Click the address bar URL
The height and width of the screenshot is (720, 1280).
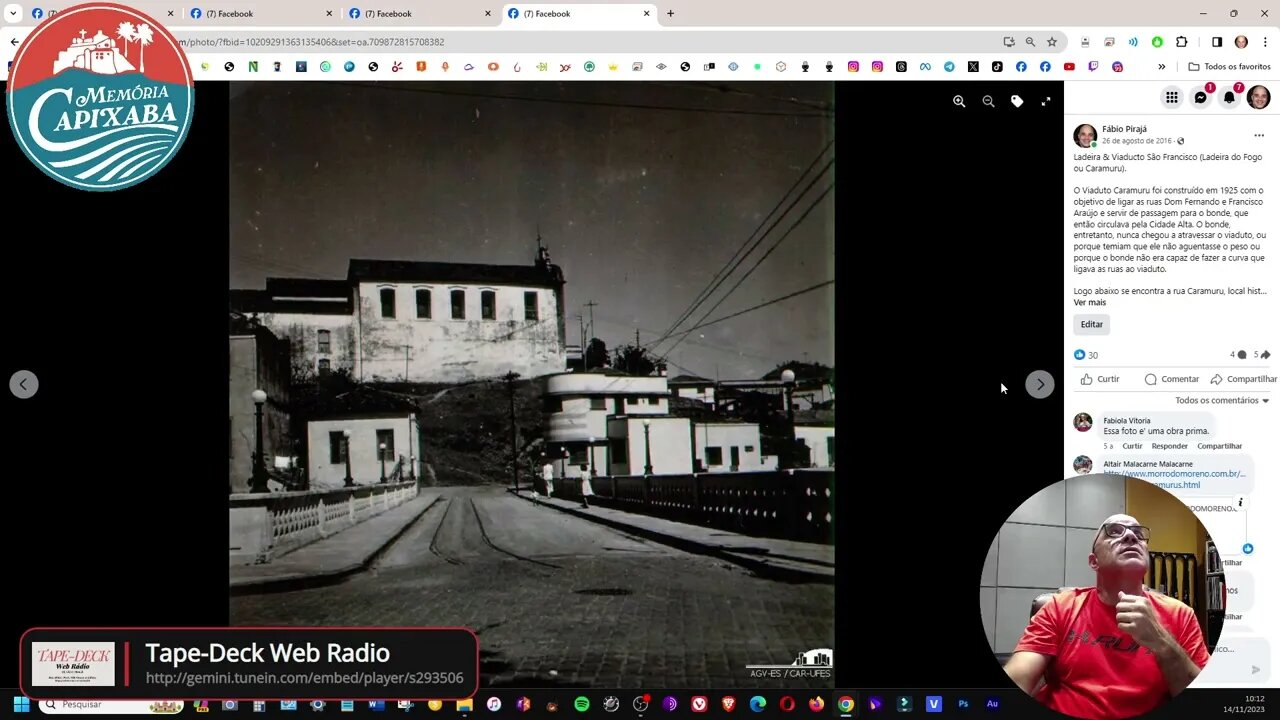point(310,42)
